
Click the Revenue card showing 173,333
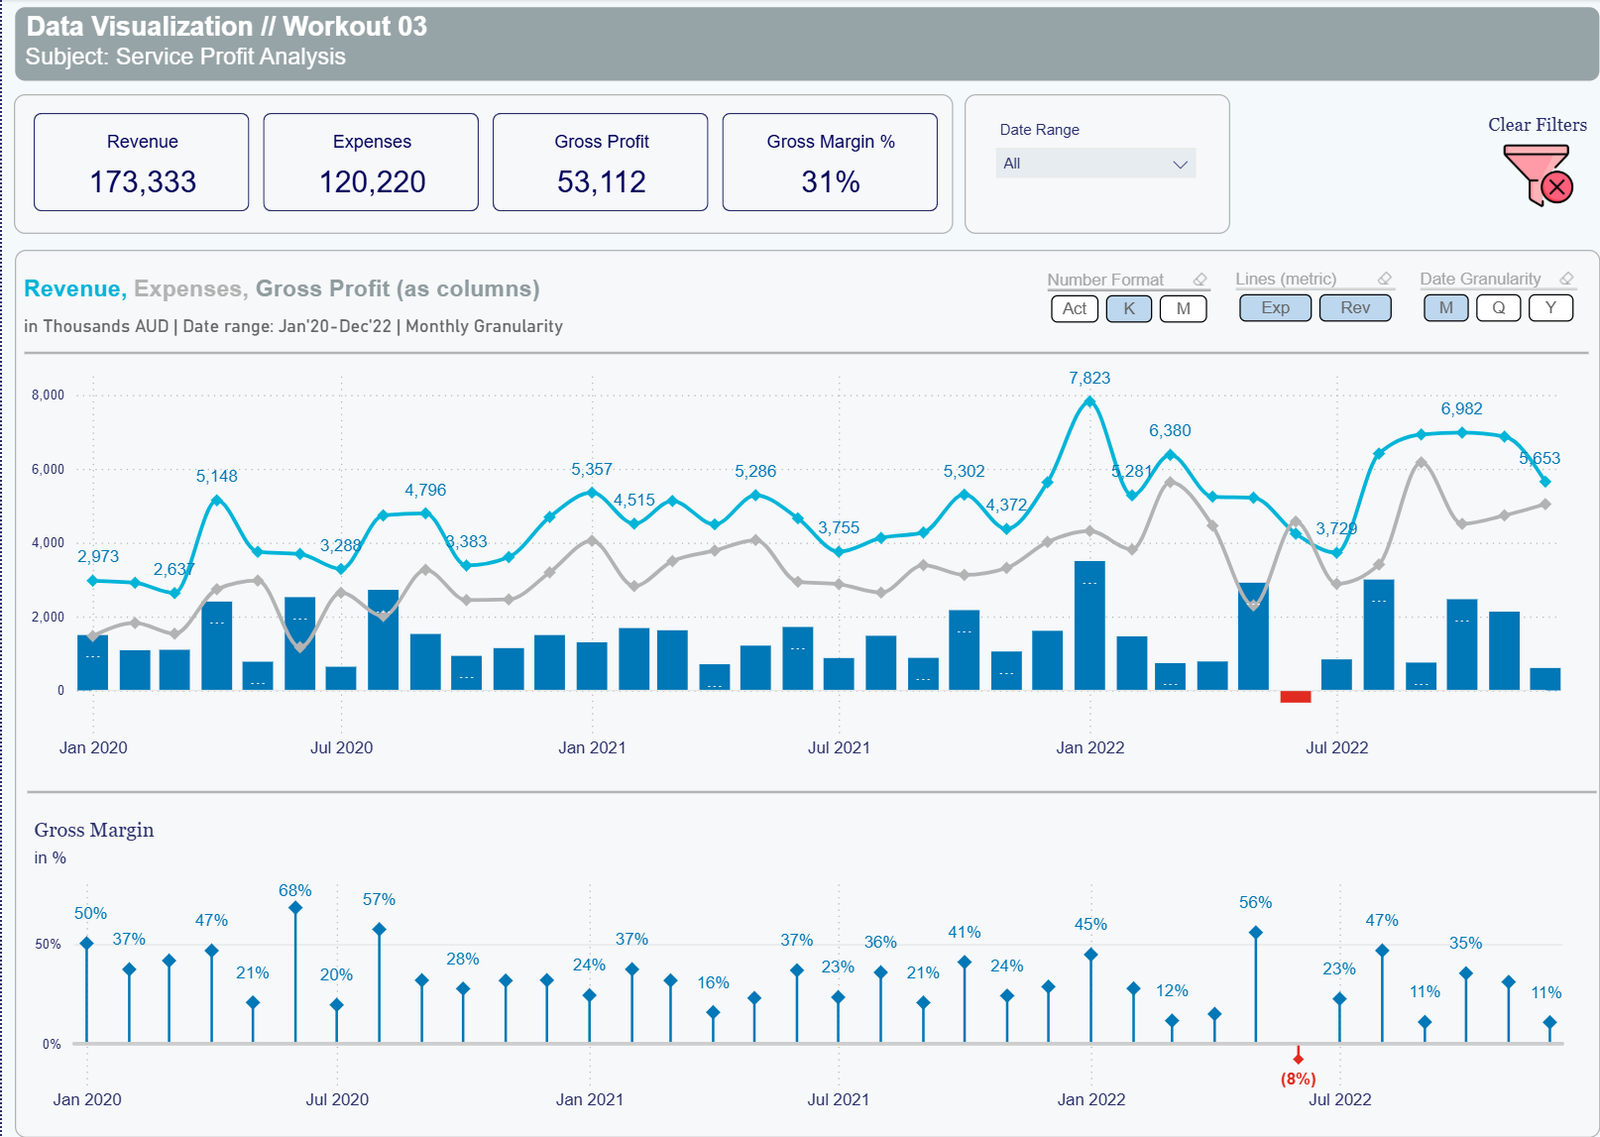click(141, 162)
